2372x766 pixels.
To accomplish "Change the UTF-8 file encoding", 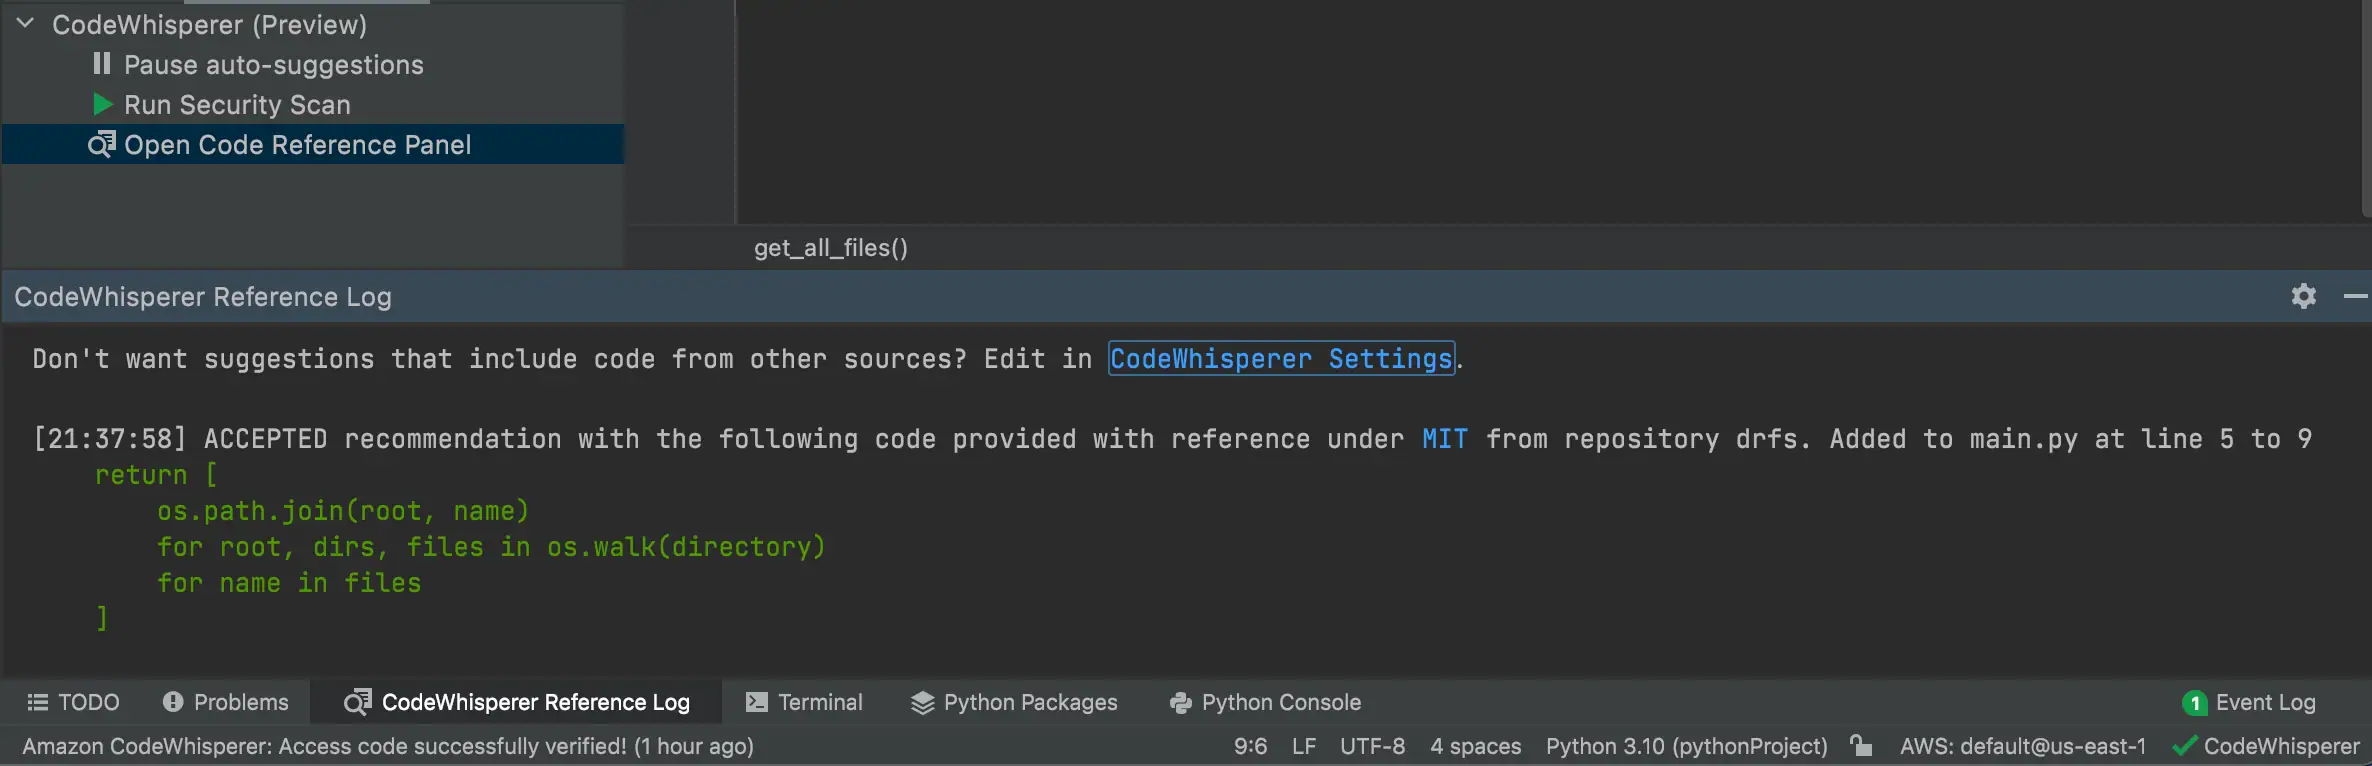I will point(1372,746).
